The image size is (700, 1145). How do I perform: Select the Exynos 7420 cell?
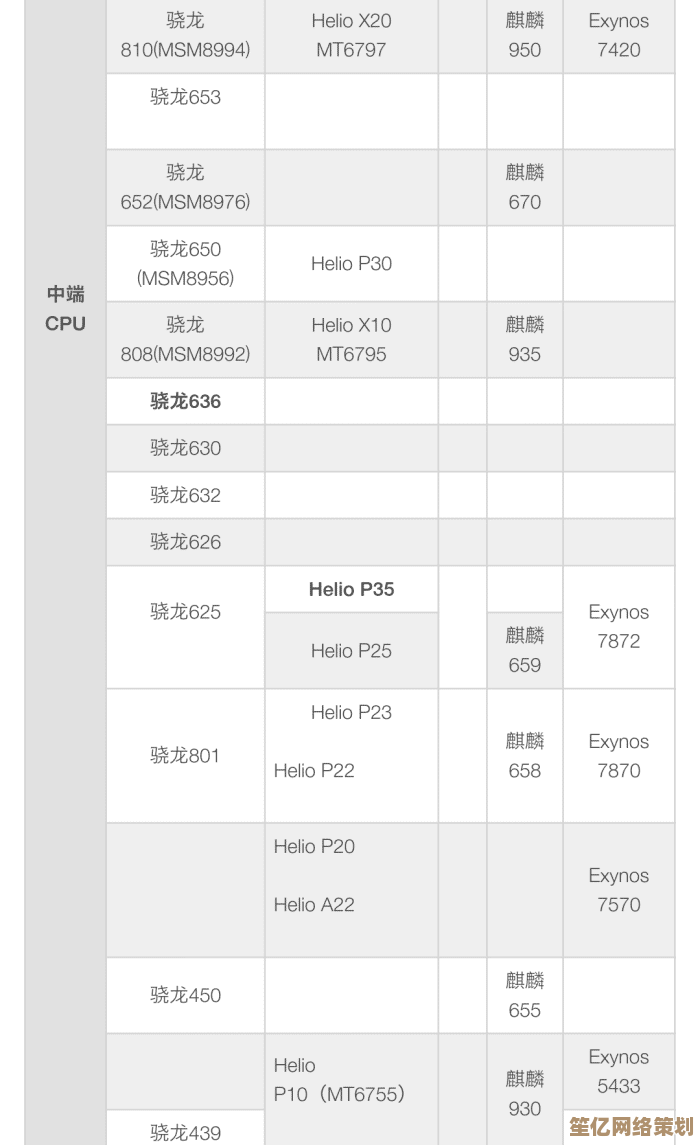[x=618, y=35]
